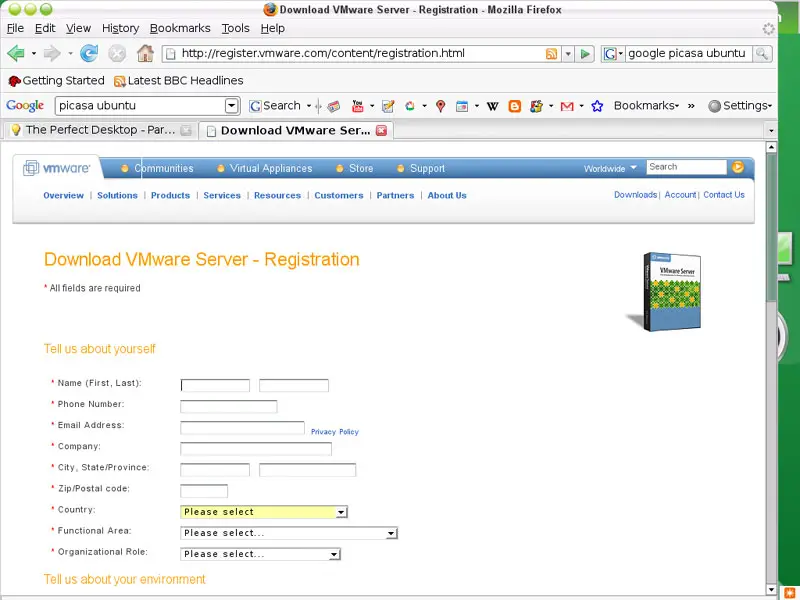
Task: Click the Zip/Postal code field
Action: pyautogui.click(x=204, y=491)
